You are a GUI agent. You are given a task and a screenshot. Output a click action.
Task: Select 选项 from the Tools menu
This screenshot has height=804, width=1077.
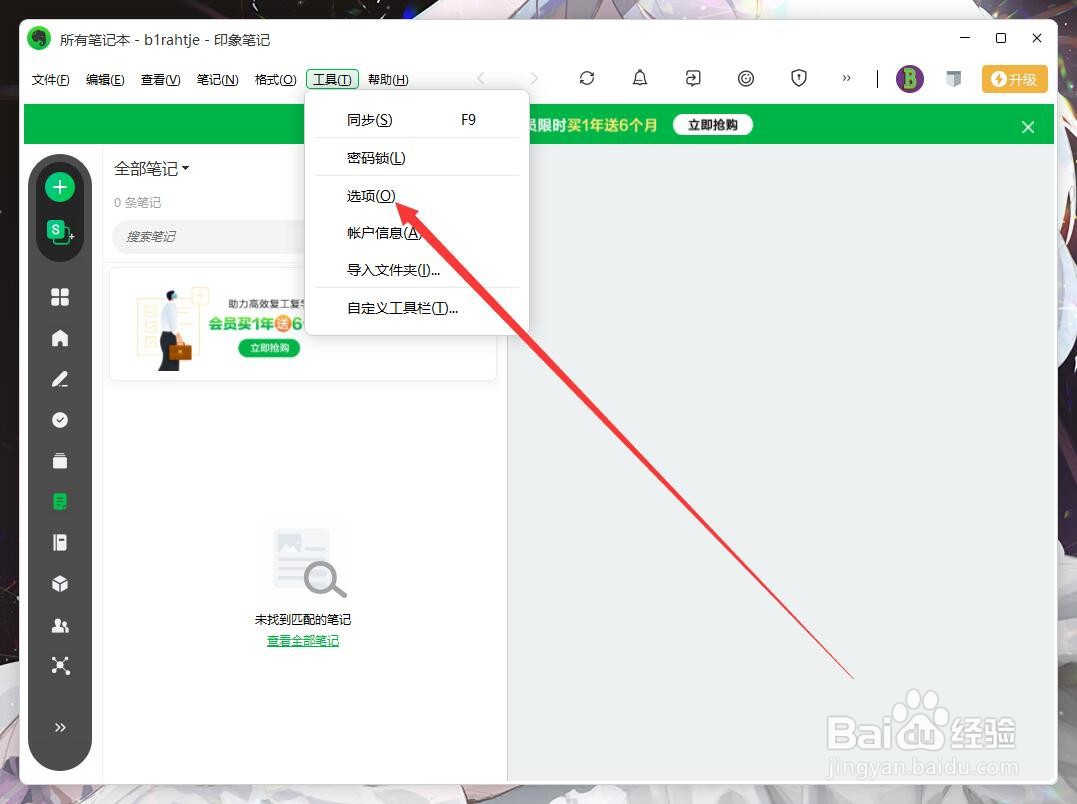370,195
